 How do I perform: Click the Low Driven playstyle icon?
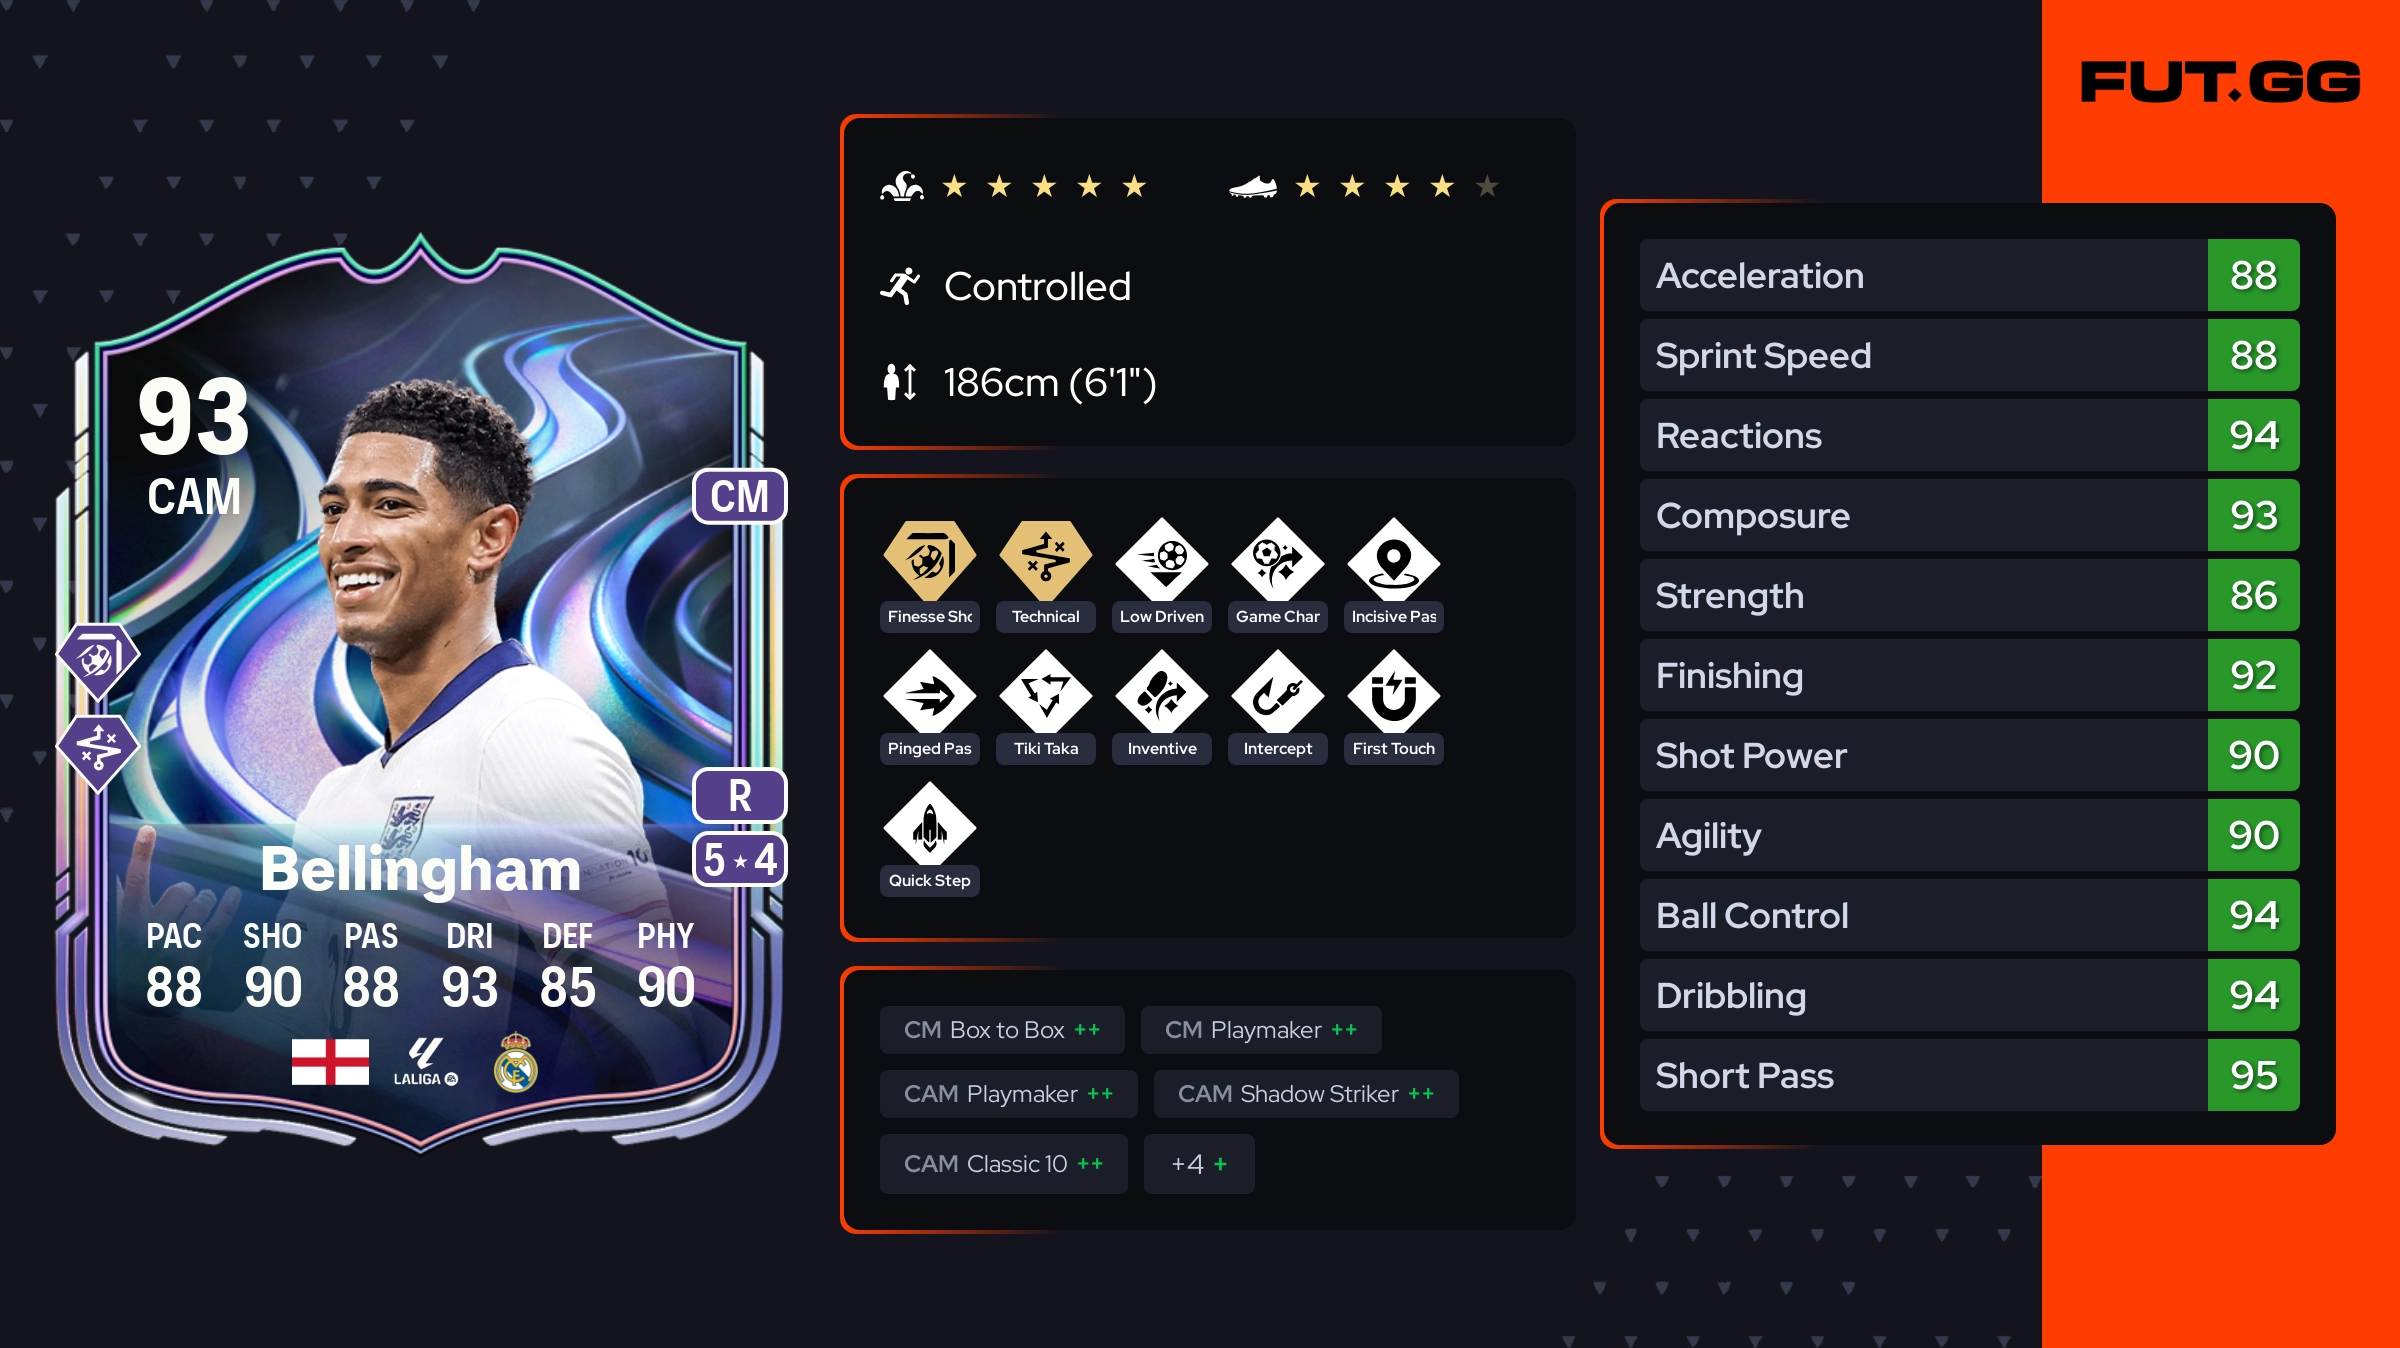point(1161,558)
